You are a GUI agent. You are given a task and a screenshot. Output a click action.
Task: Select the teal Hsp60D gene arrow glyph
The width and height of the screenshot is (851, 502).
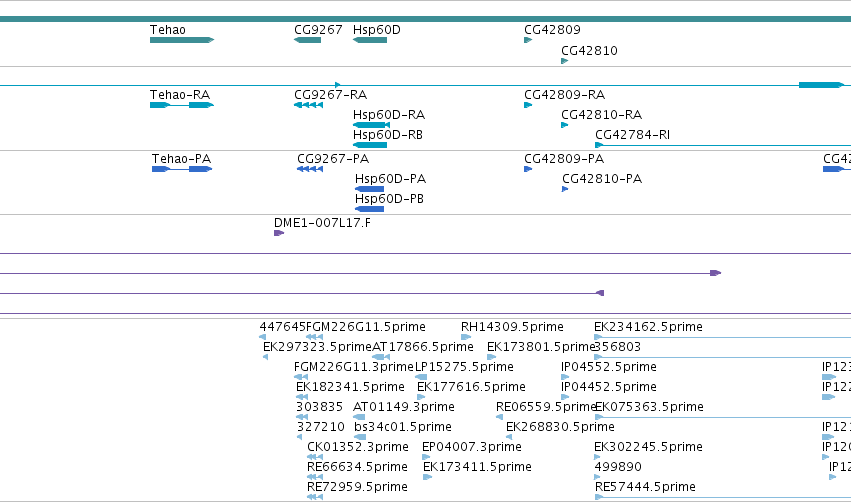tap(370, 40)
